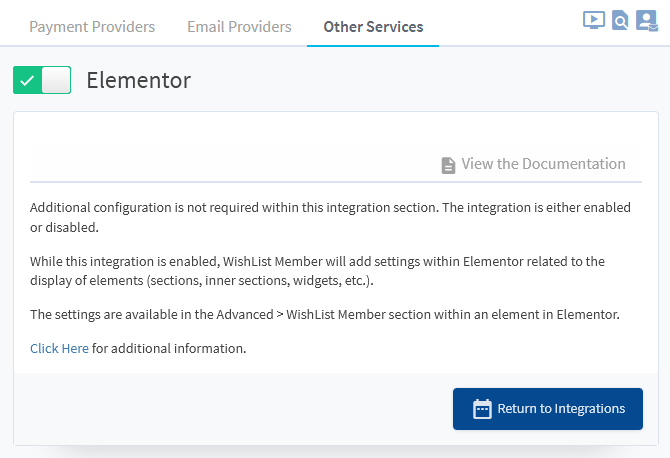Screen dimensions: 670x458
Task: Click 'for additional information.' text
Action: (169, 349)
